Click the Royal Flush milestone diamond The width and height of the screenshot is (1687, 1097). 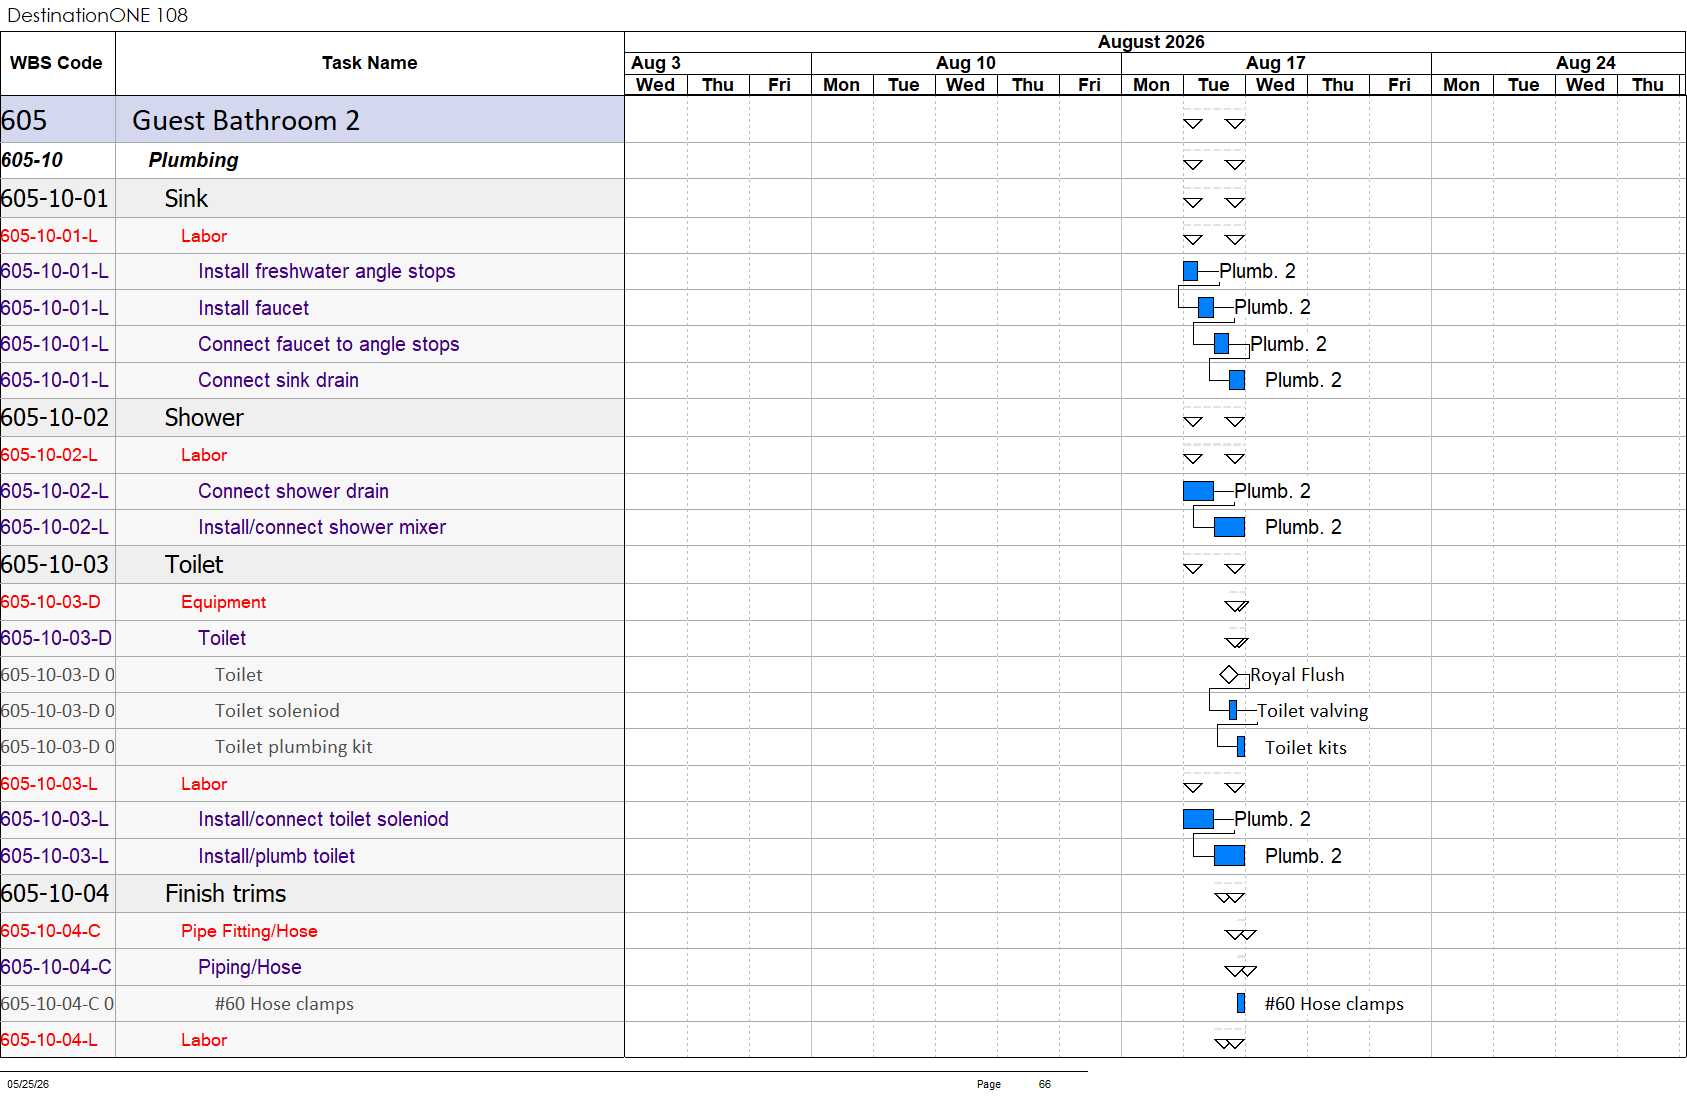tap(1229, 675)
